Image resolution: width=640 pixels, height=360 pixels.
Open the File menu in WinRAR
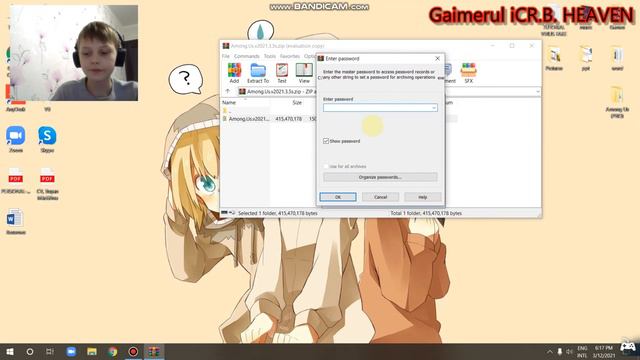tap(226, 56)
